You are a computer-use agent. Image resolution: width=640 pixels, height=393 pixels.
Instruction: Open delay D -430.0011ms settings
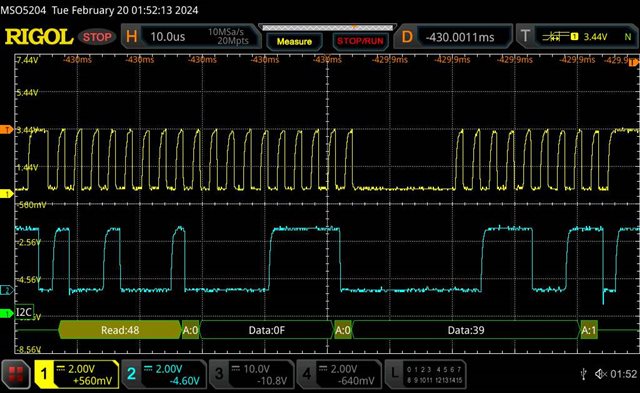pyautogui.click(x=453, y=37)
